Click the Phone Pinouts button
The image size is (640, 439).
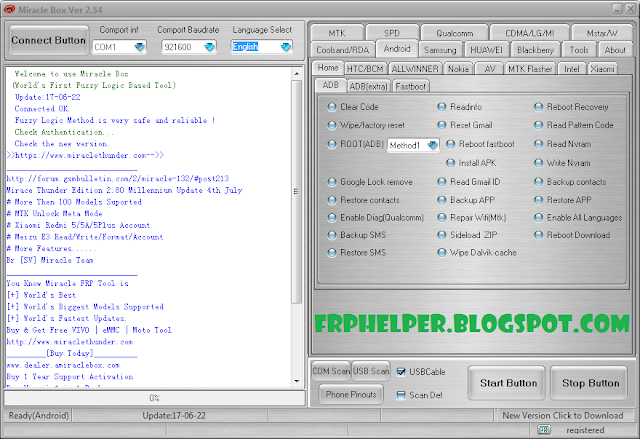point(351,394)
